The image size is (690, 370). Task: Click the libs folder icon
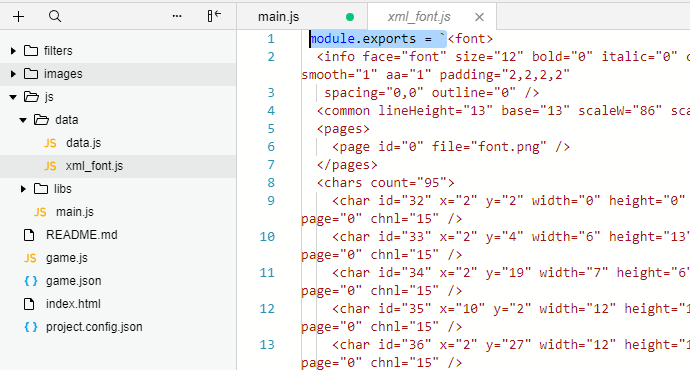tap(41, 189)
